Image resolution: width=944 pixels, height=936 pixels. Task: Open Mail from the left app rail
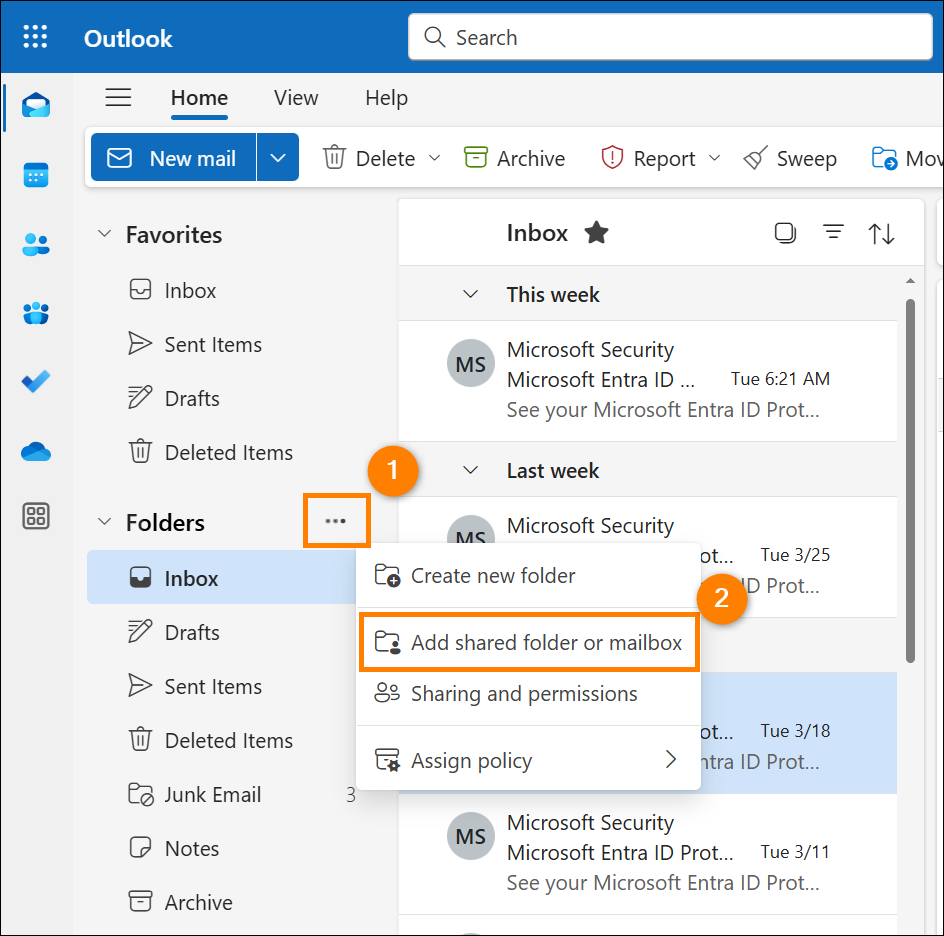point(36,106)
